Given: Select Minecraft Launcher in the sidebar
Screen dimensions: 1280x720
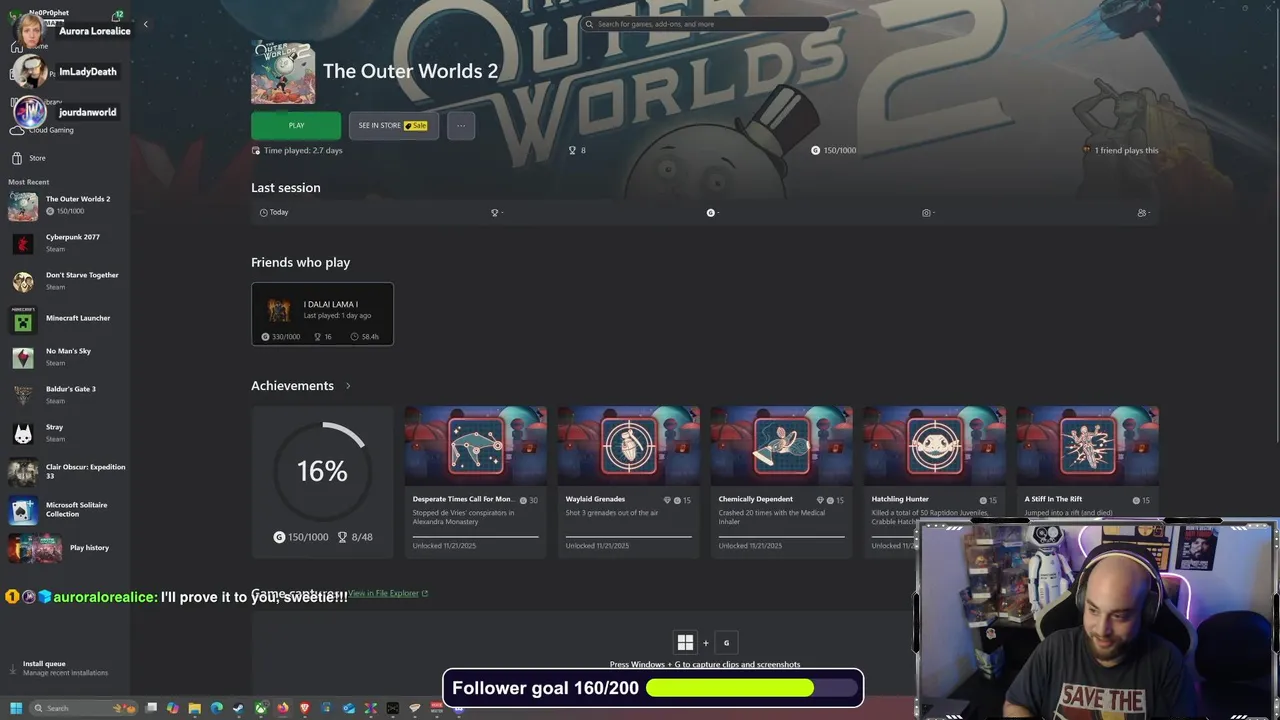Looking at the screenshot, I should [65, 319].
